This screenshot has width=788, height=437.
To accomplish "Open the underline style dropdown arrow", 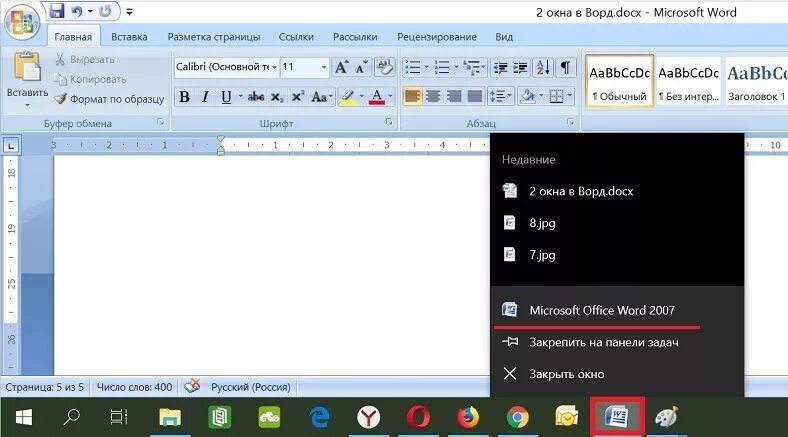I will point(240,96).
